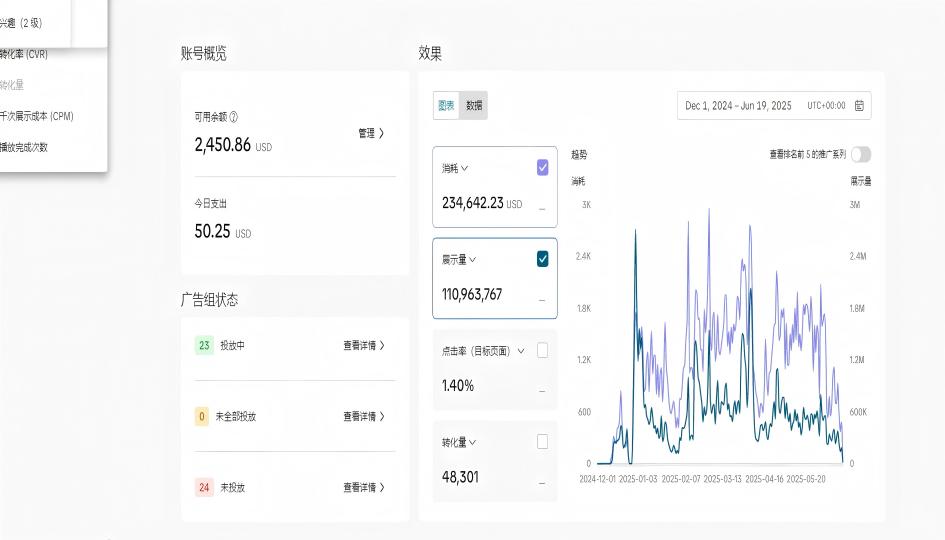Select 千次展示成本 (CPM) menu option
Image resolution: width=945 pixels, height=540 pixels.
click(37, 116)
